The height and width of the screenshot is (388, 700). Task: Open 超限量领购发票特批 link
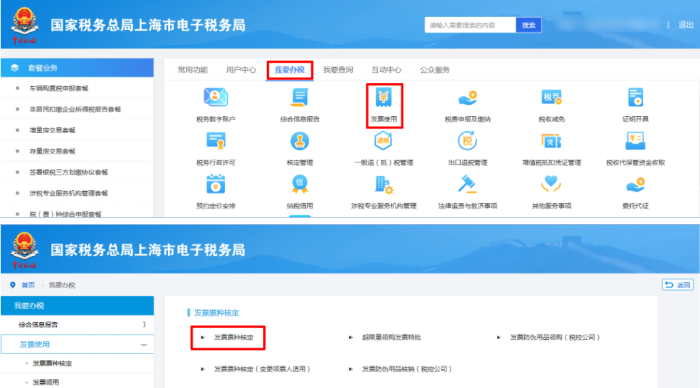click(391, 337)
